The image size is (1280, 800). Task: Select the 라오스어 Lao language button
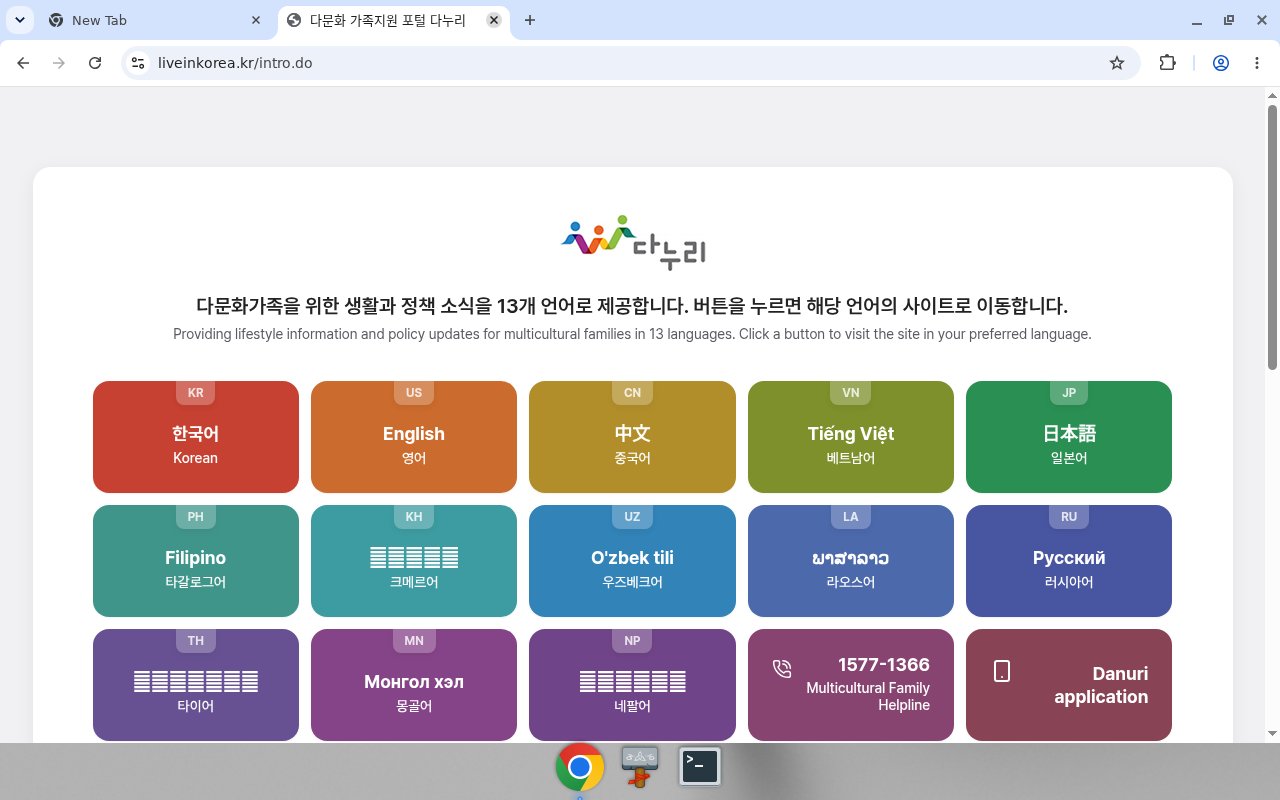(851, 561)
